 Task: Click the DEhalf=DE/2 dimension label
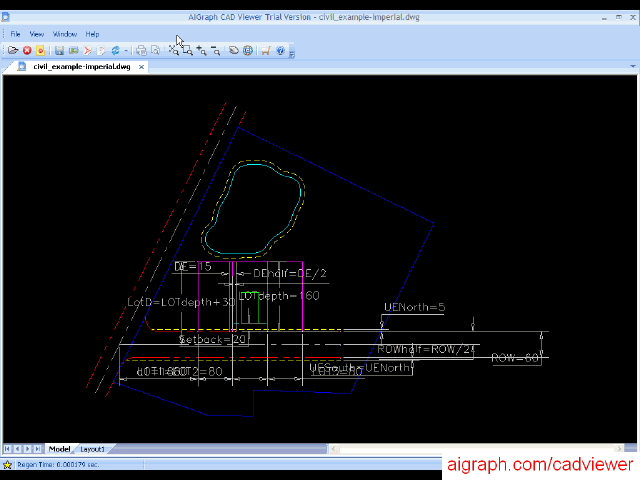tap(290, 273)
